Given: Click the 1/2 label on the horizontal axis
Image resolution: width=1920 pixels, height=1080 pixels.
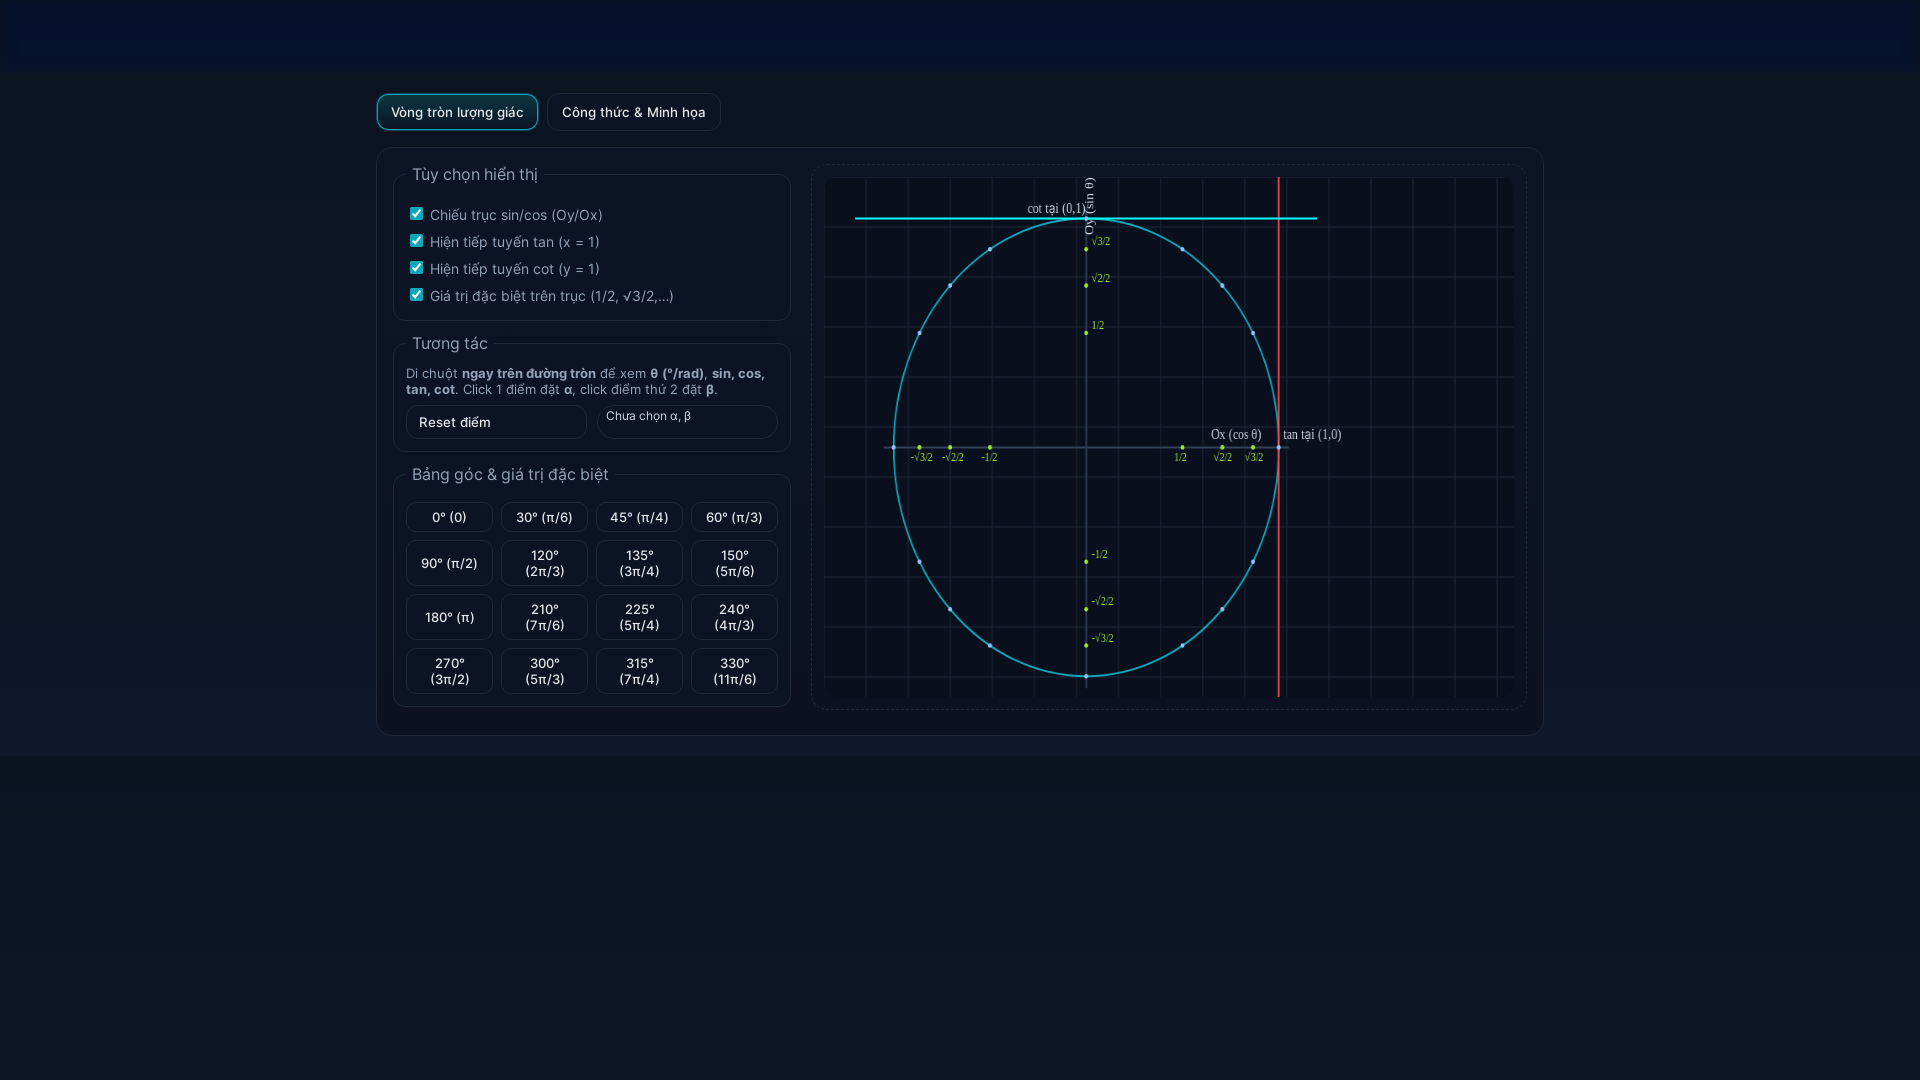Looking at the screenshot, I should (x=1180, y=457).
